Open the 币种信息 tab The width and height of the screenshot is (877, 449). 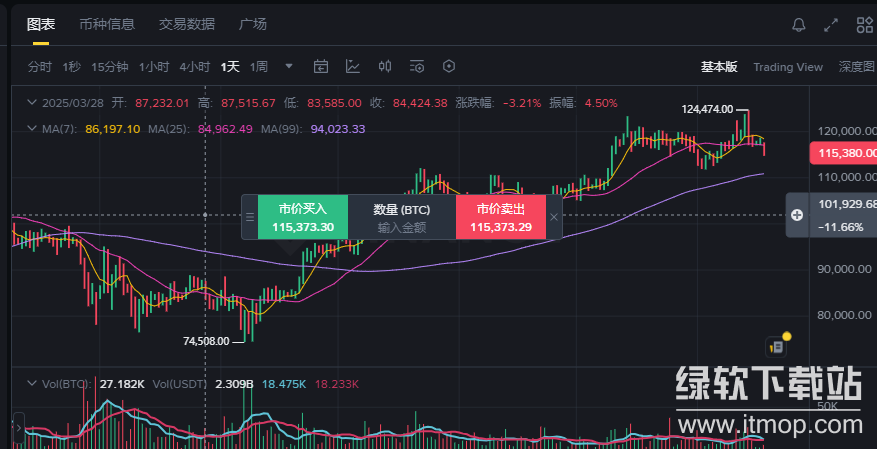coord(107,24)
